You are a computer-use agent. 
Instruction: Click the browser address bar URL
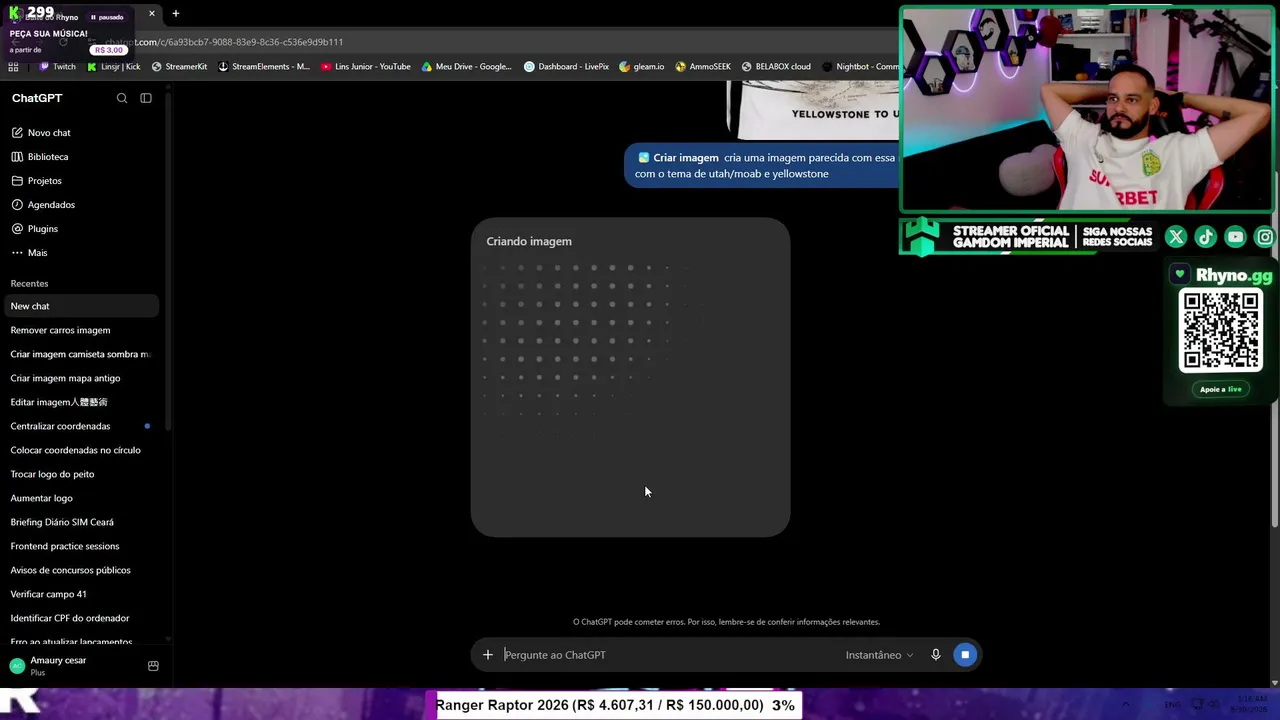224,42
